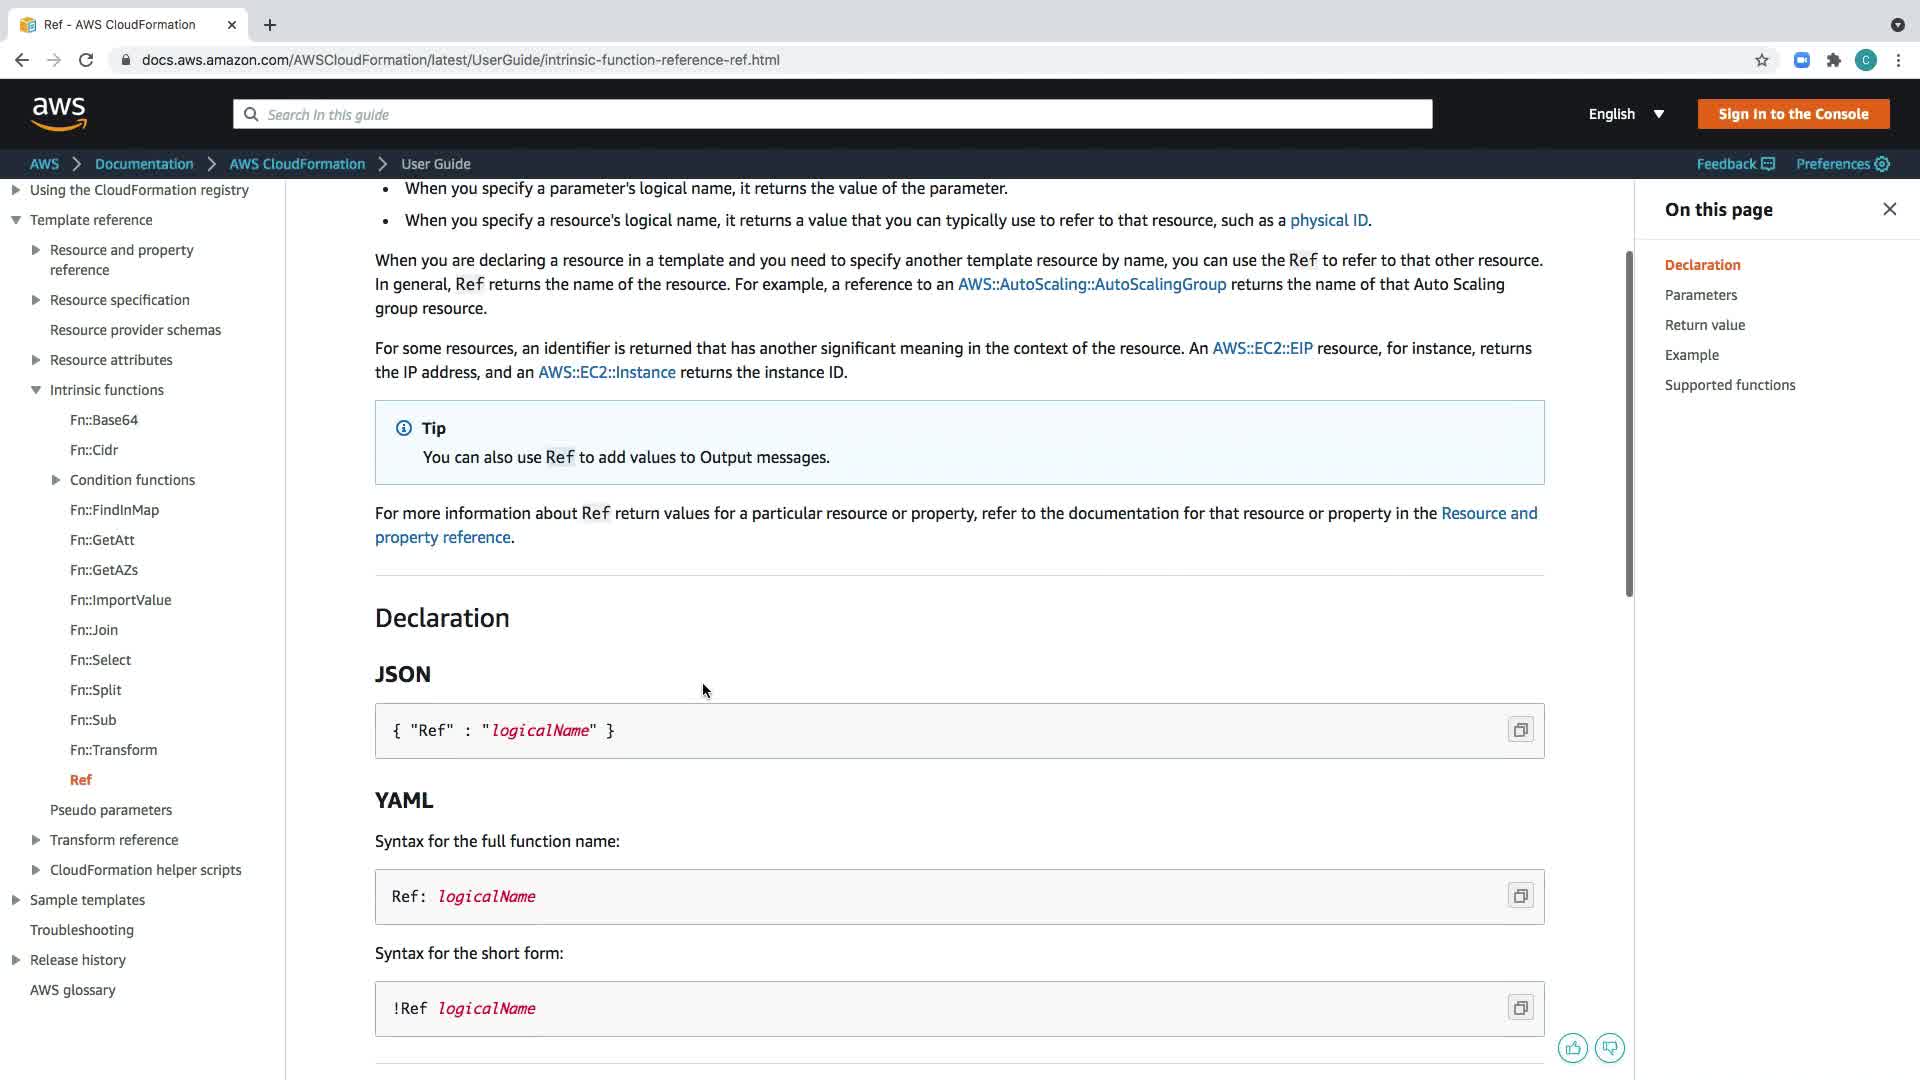Click the thumbs down feedback icon
The width and height of the screenshot is (1920, 1080).
(x=1610, y=1048)
